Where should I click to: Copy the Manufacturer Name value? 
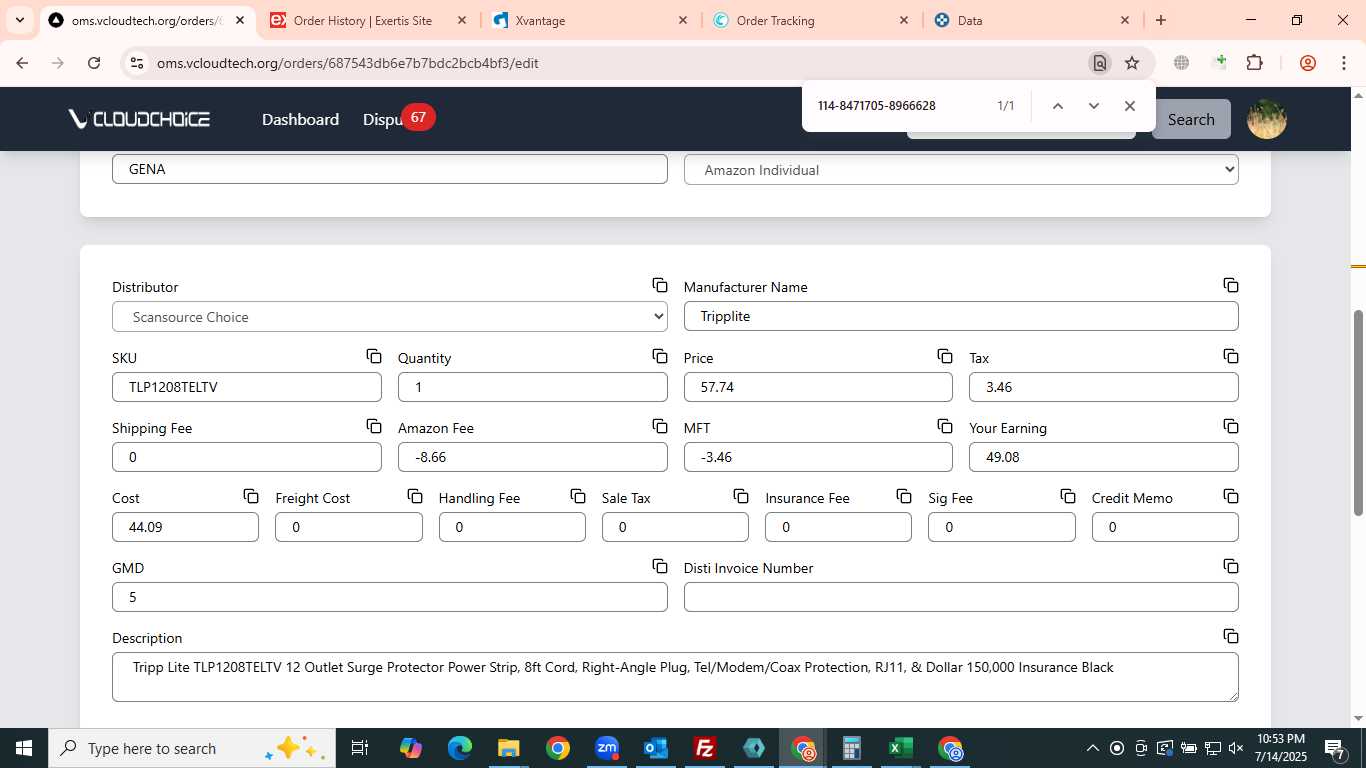1231,286
